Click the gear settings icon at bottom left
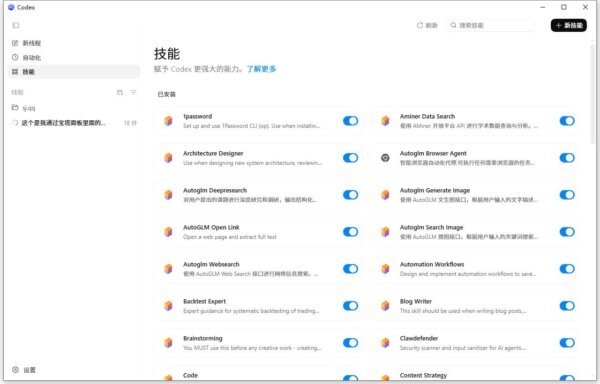This screenshot has width=600, height=384. (x=15, y=369)
